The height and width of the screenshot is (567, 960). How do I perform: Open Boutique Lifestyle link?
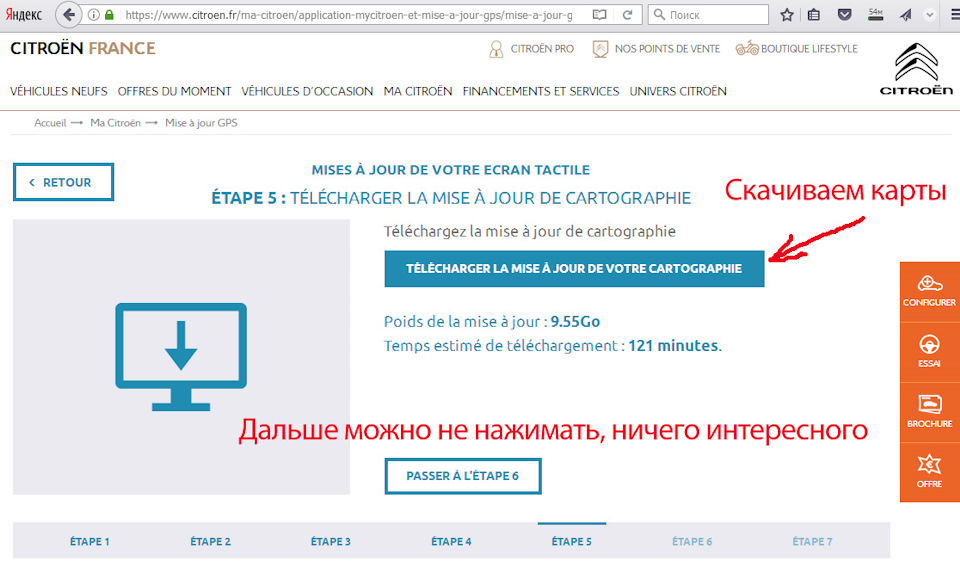[x=797, y=48]
